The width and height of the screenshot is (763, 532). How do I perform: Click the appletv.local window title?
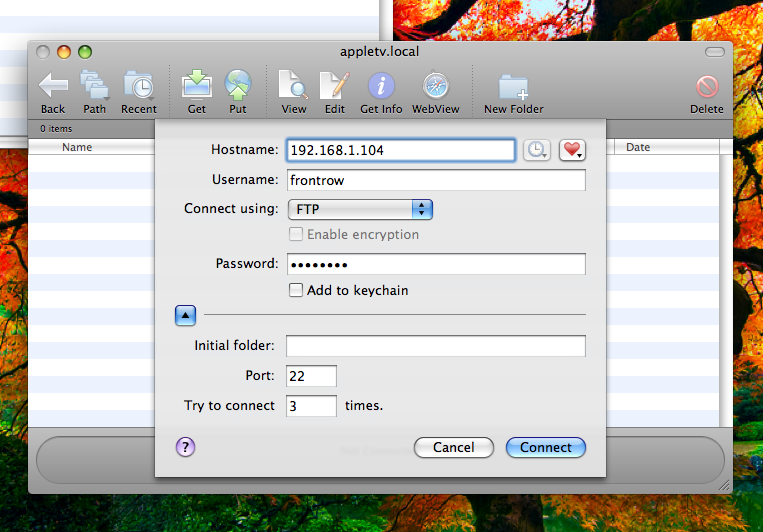380,52
